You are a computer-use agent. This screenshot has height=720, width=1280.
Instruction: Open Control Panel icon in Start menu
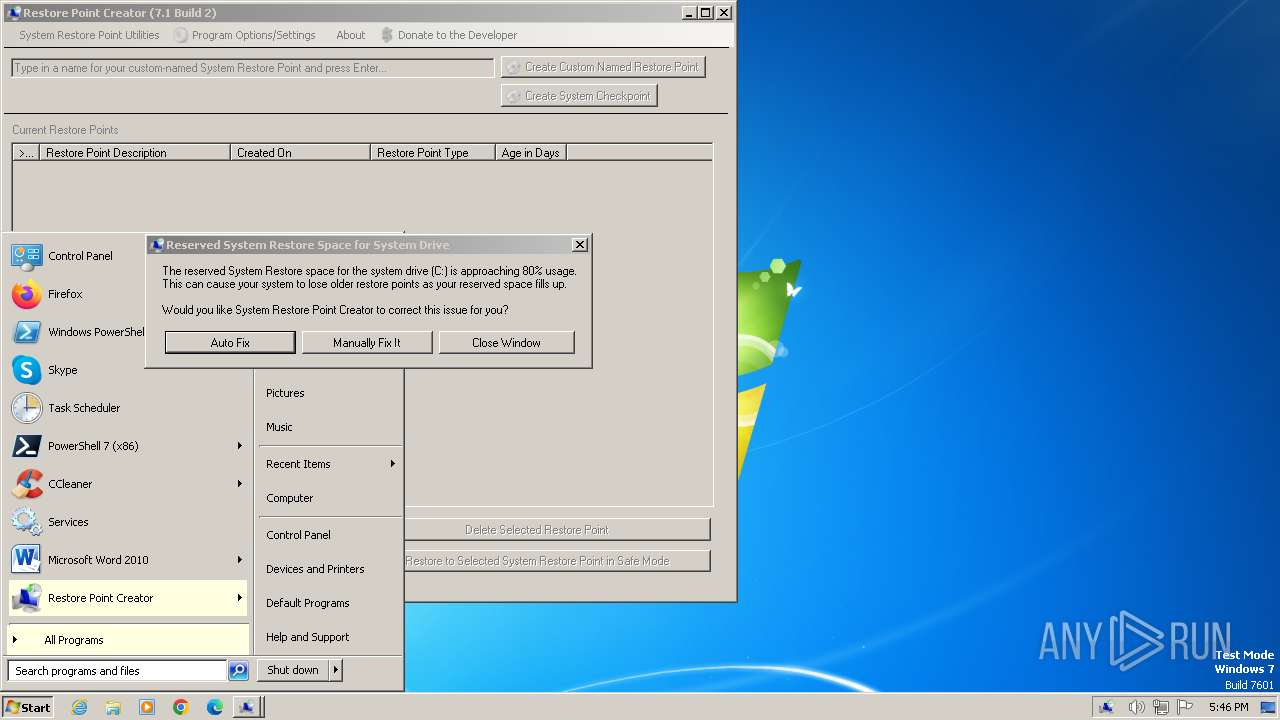pos(27,256)
